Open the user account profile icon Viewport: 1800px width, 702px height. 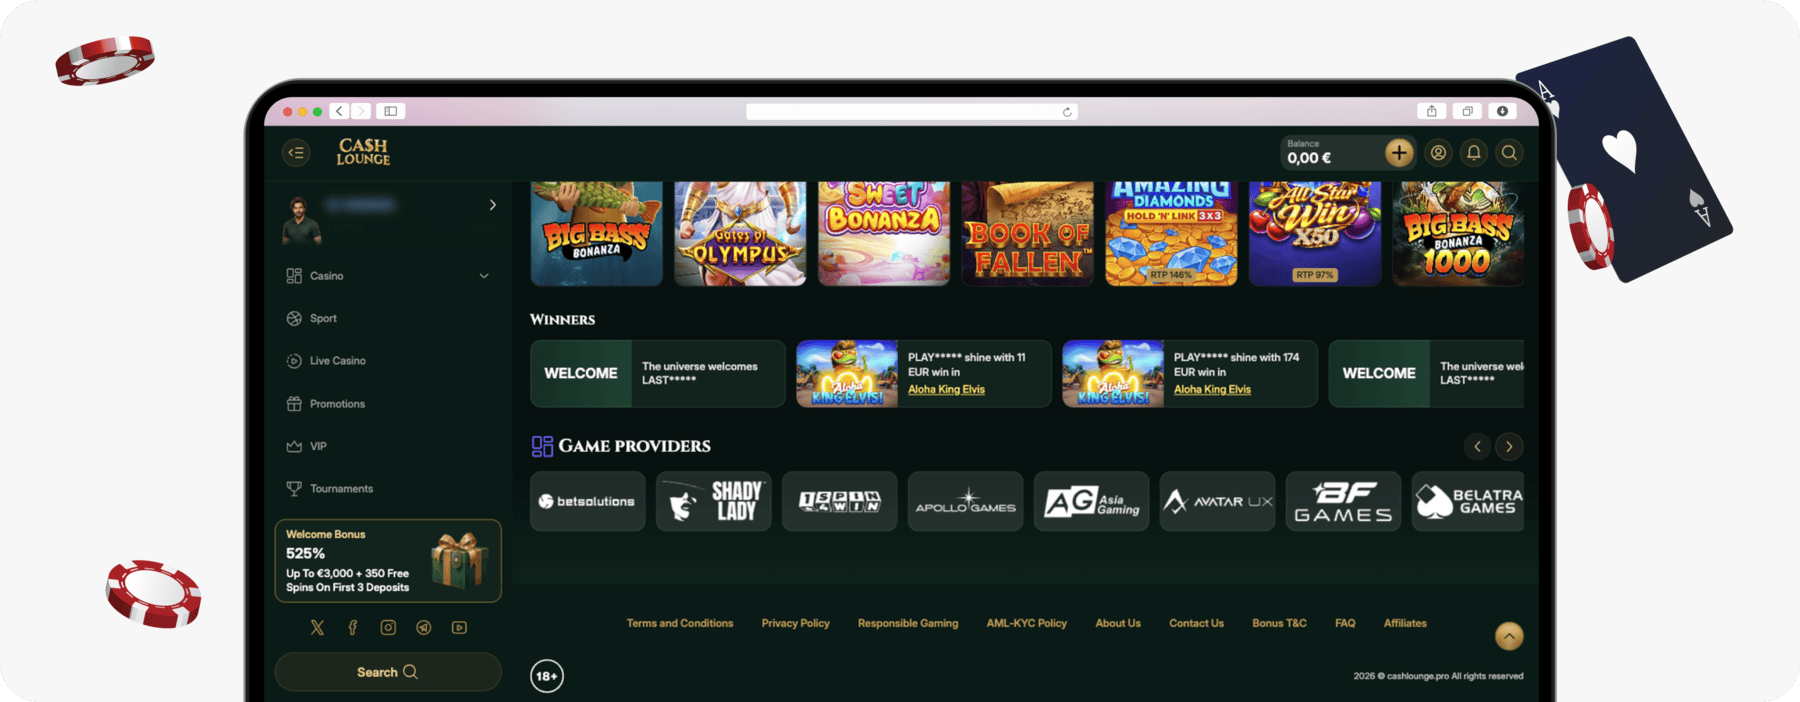(1438, 153)
